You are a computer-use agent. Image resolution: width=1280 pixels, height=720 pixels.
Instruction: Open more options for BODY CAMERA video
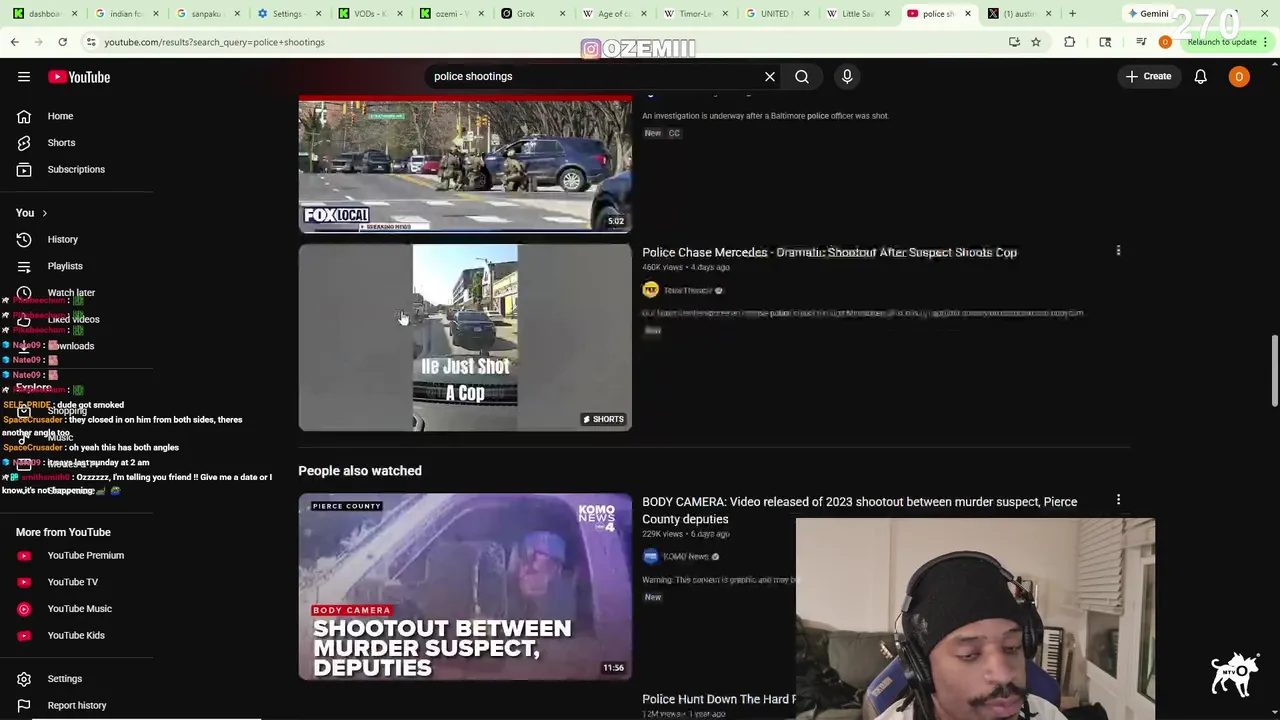(1118, 500)
